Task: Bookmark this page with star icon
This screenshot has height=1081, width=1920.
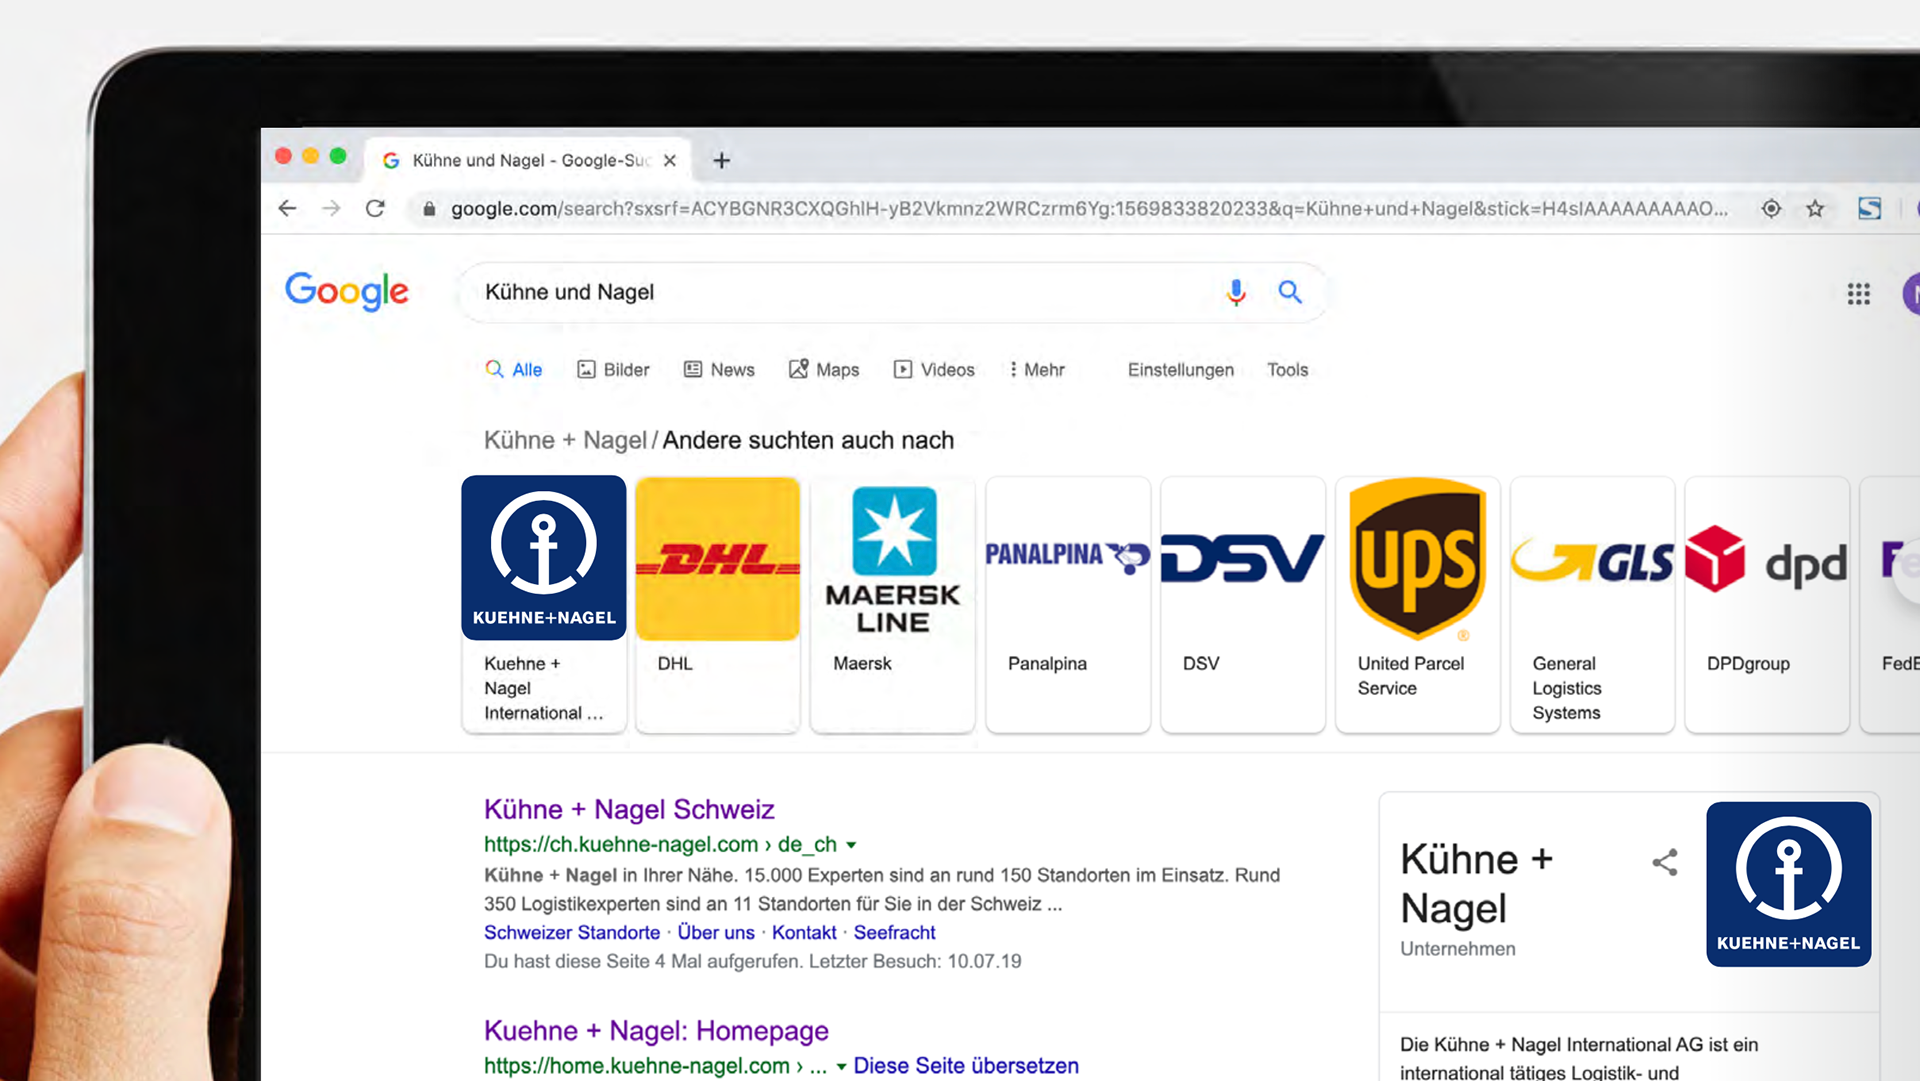Action: click(x=1815, y=208)
